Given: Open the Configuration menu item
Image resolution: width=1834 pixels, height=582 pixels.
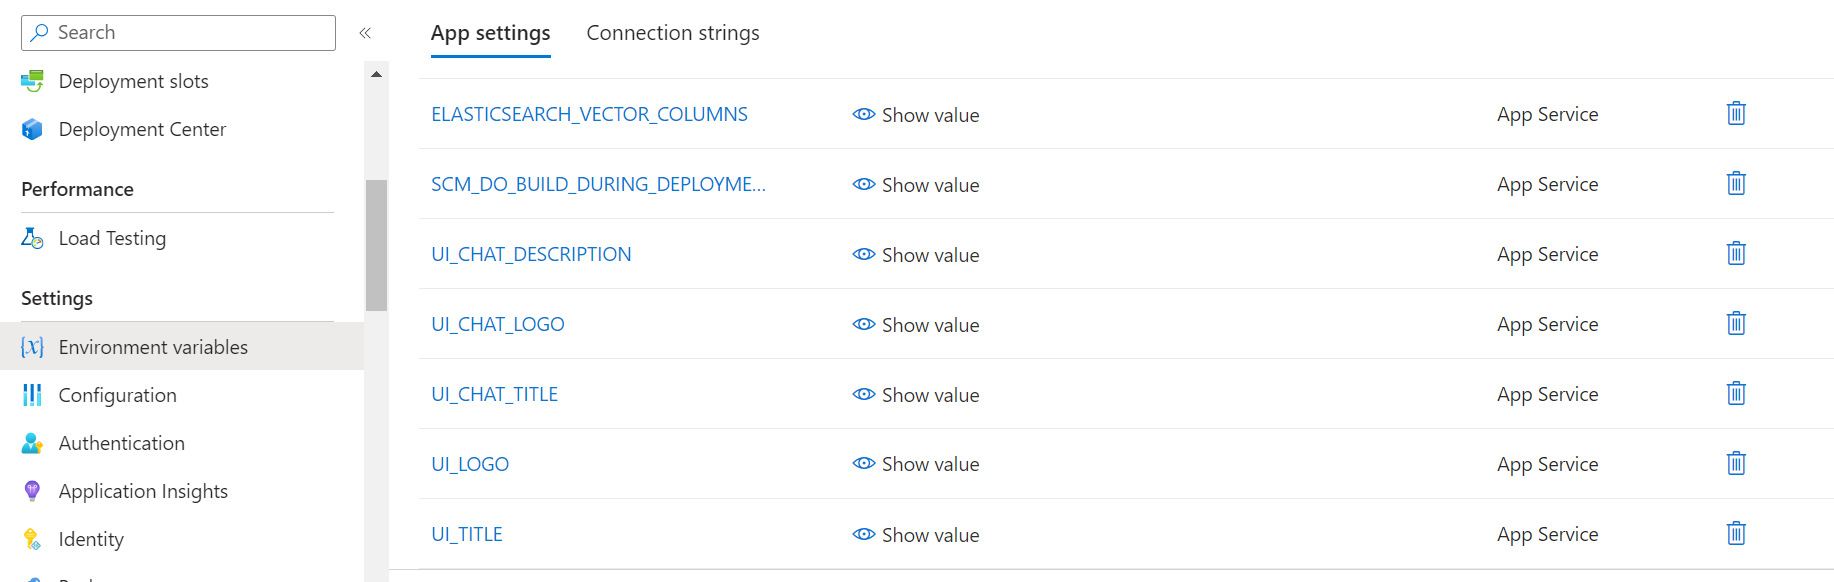Looking at the screenshot, I should pos(117,395).
